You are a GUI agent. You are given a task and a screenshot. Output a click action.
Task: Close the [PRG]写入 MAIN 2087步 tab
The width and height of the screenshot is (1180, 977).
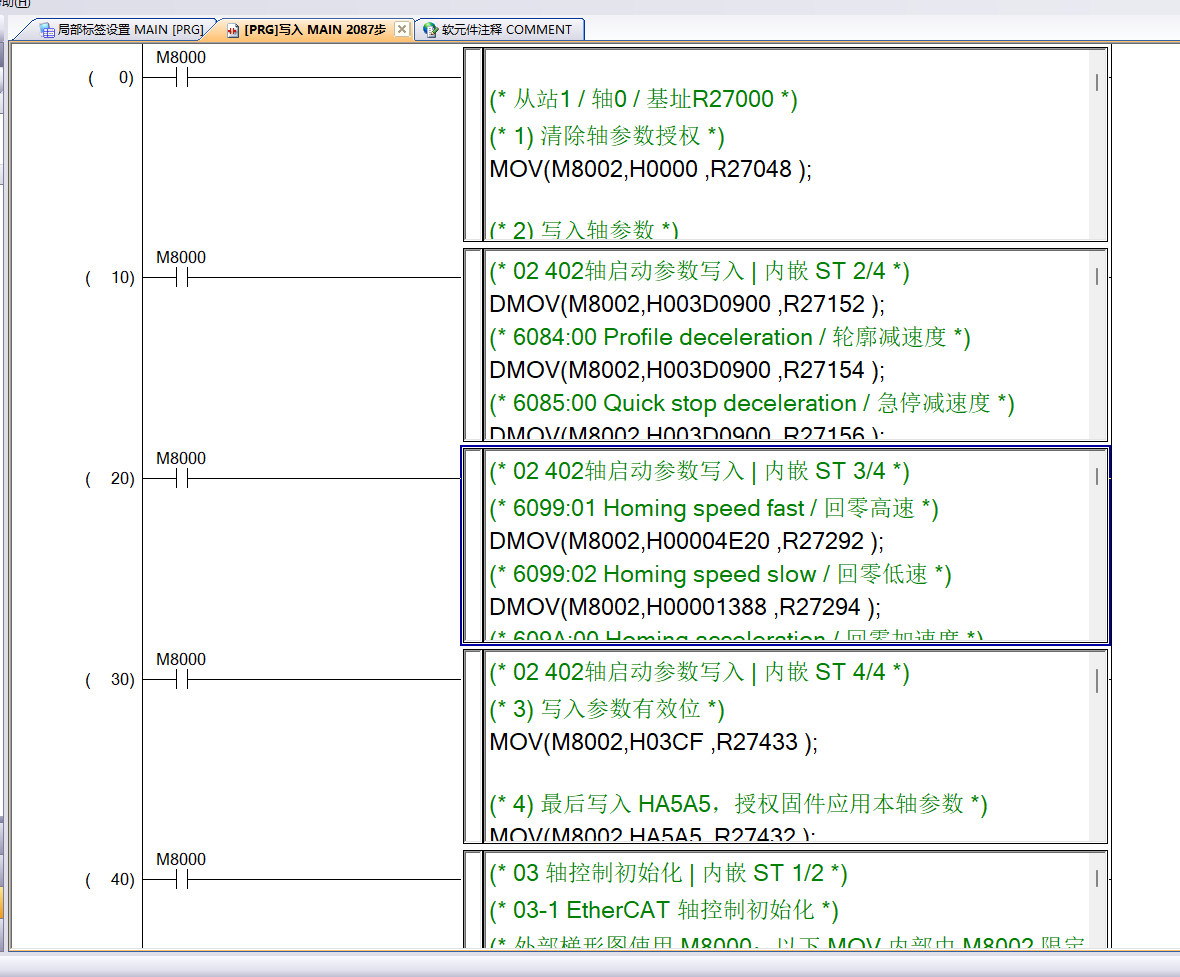[403, 29]
